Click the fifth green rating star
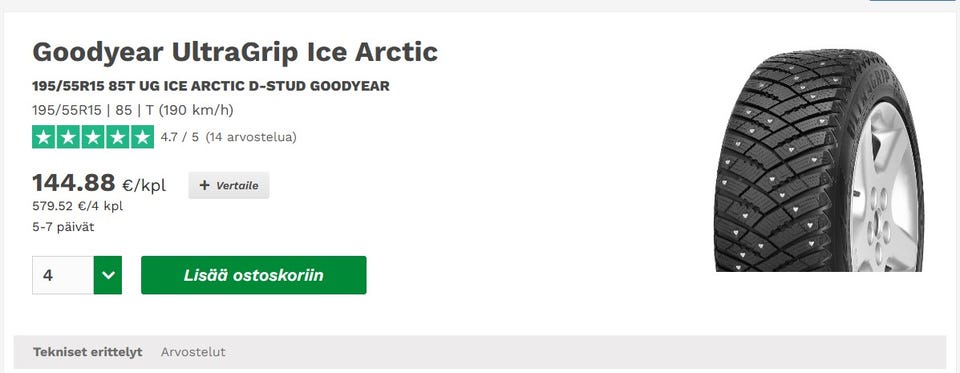 pos(143,137)
